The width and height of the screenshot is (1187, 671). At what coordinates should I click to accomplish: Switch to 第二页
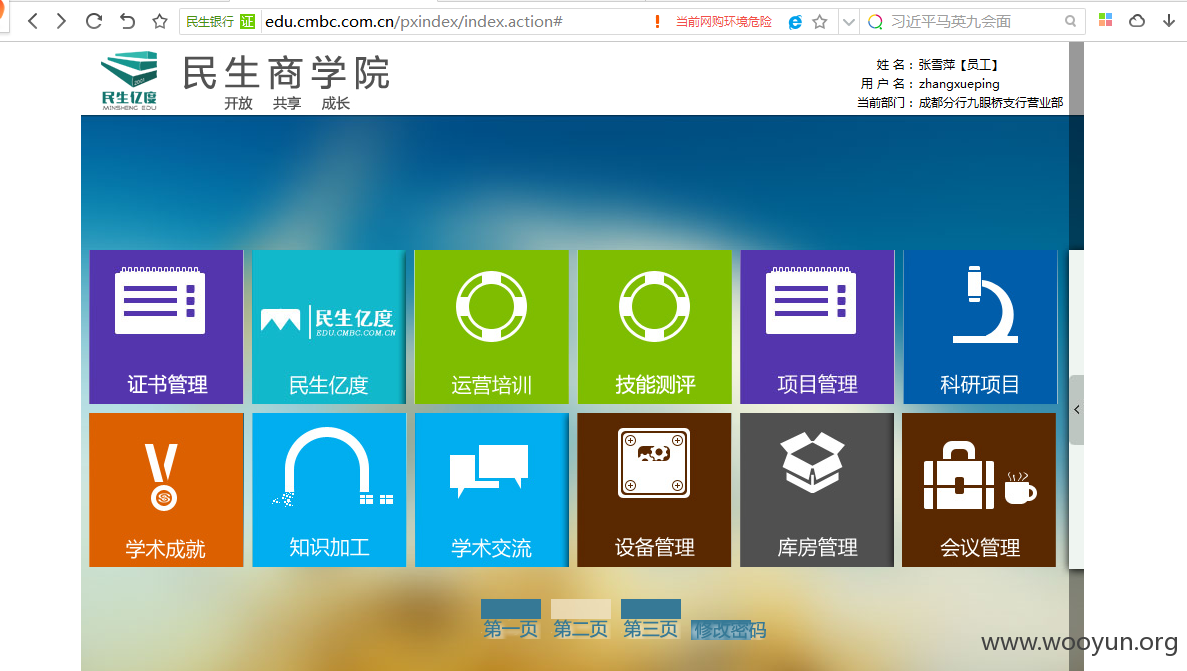(581, 620)
